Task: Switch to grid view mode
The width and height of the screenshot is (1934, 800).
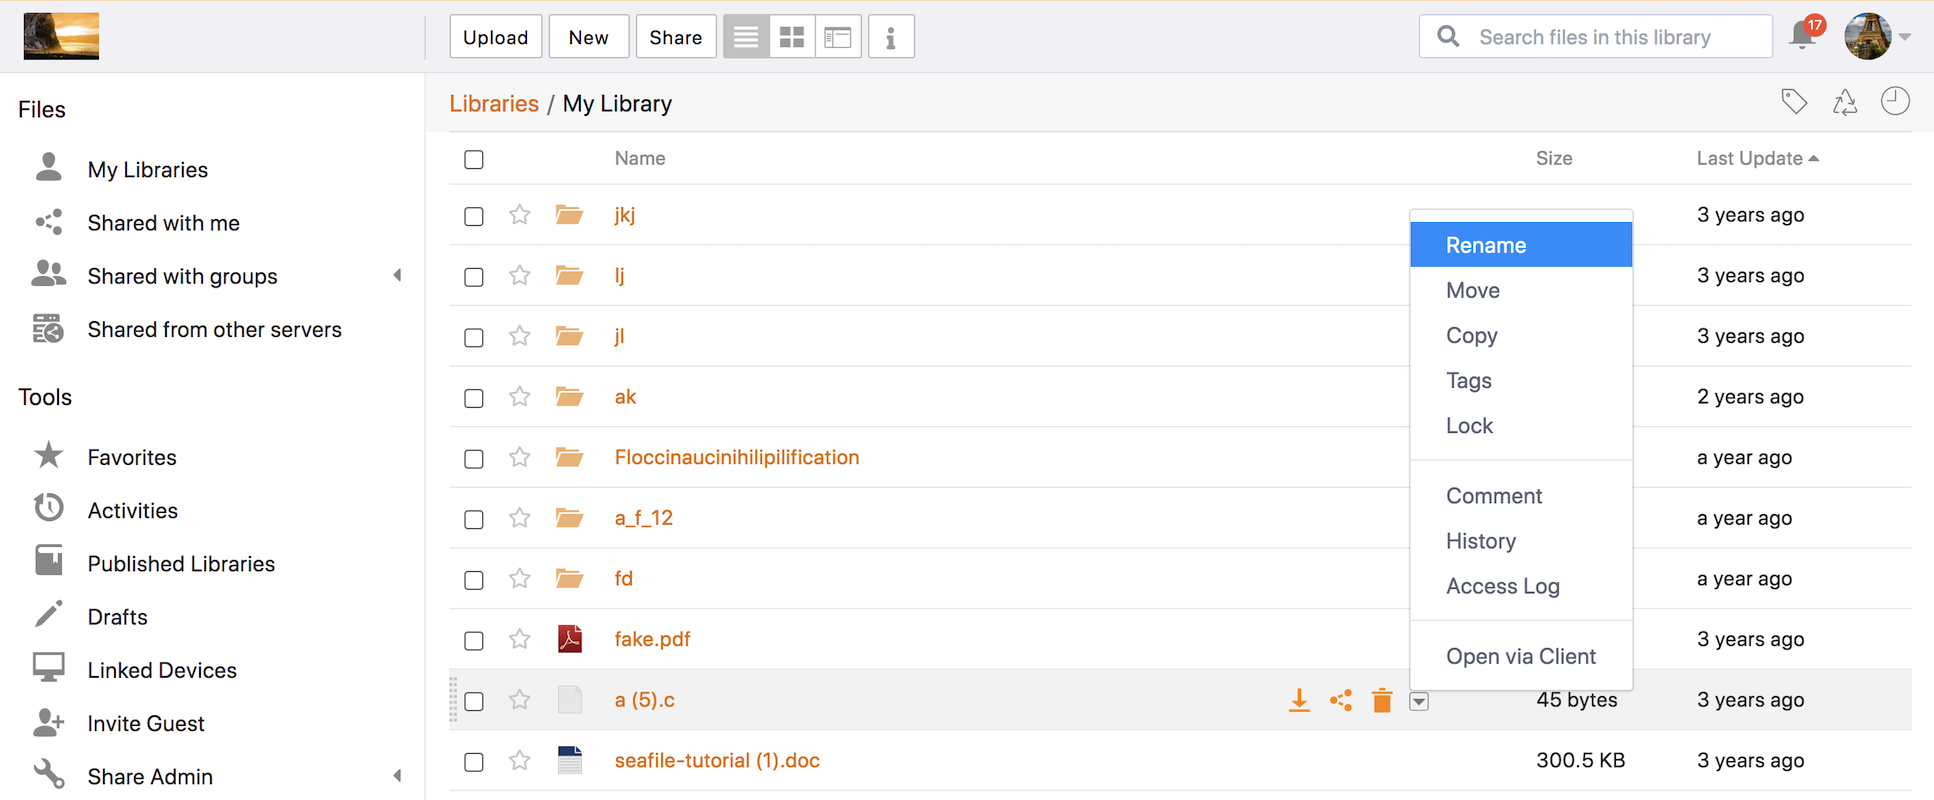Action: 791,37
